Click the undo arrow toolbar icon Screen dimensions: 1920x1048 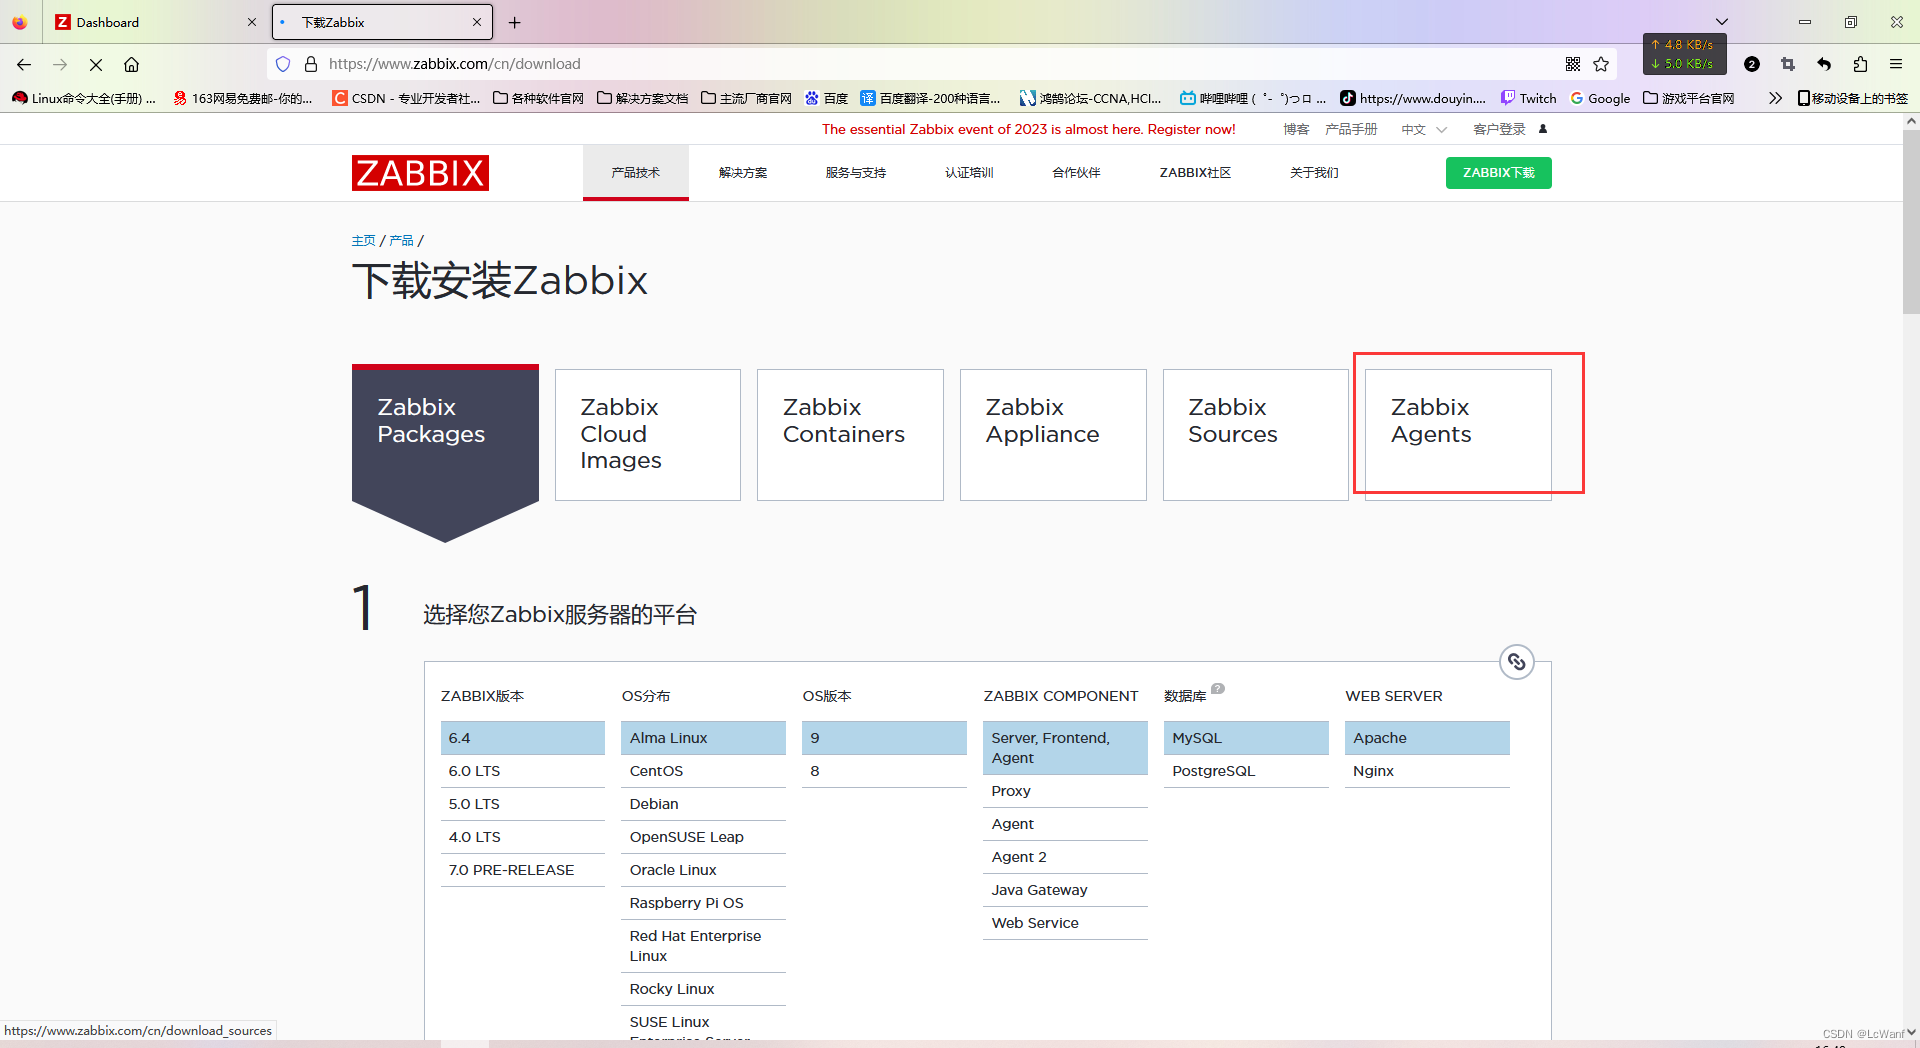point(1824,64)
